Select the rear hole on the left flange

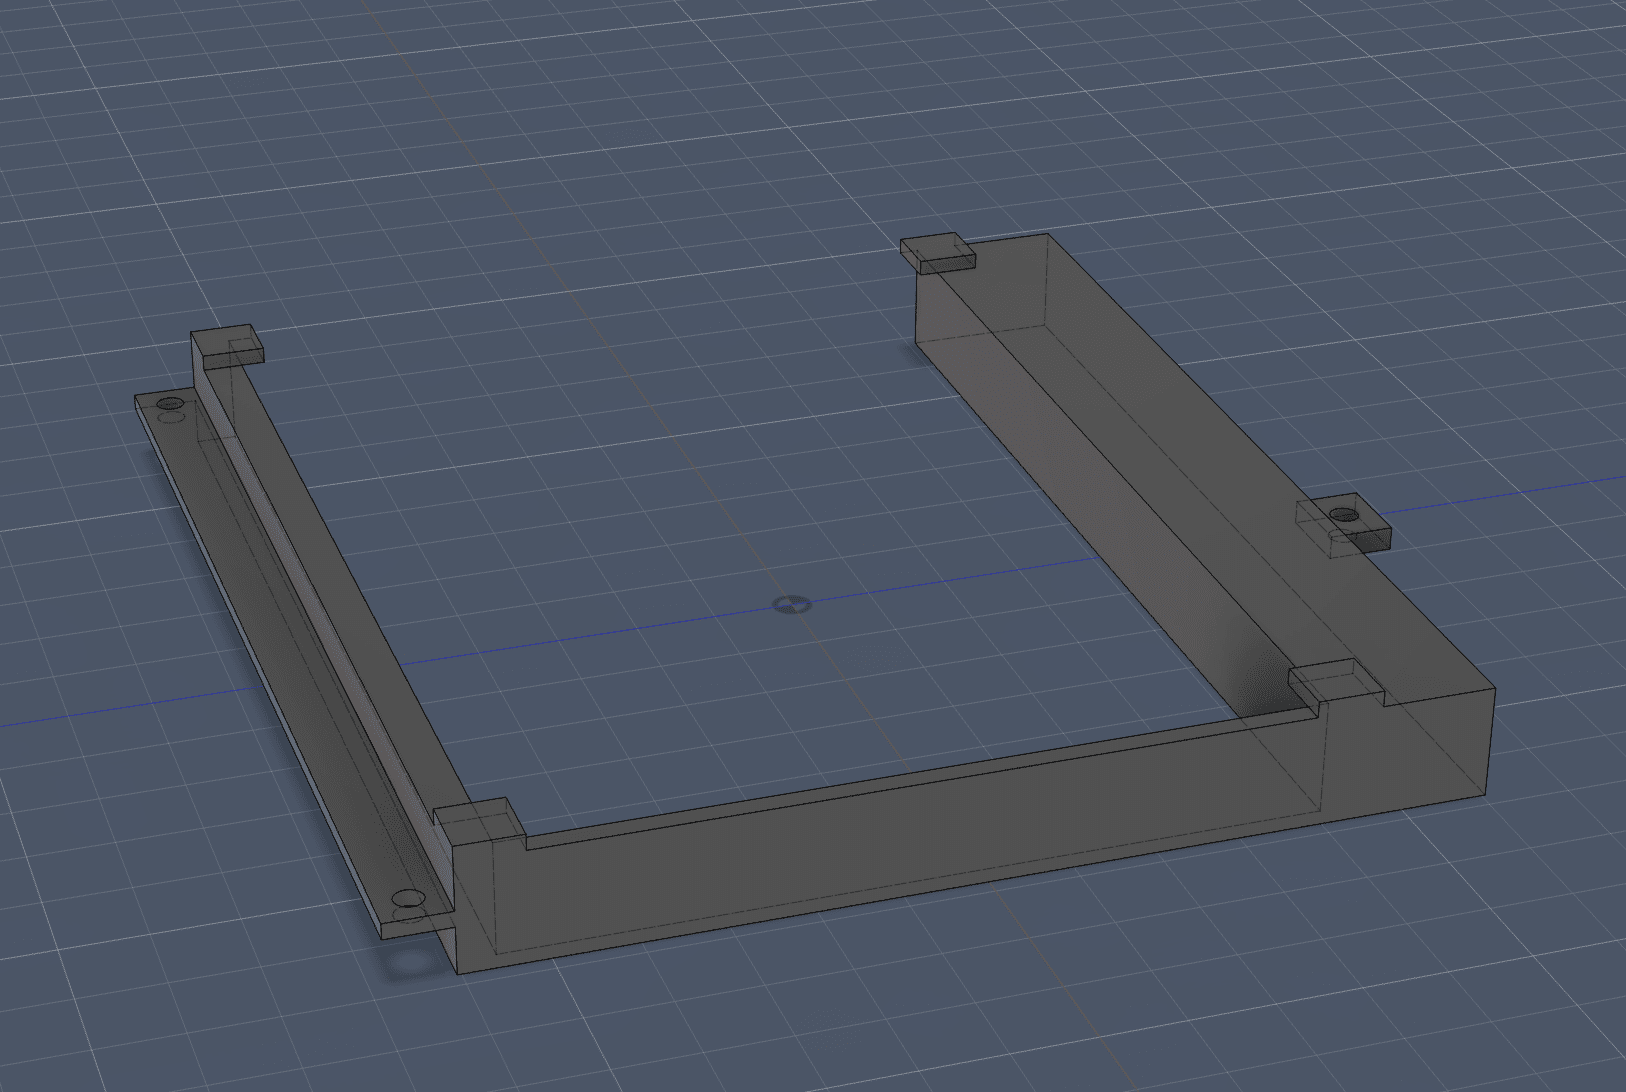171,404
